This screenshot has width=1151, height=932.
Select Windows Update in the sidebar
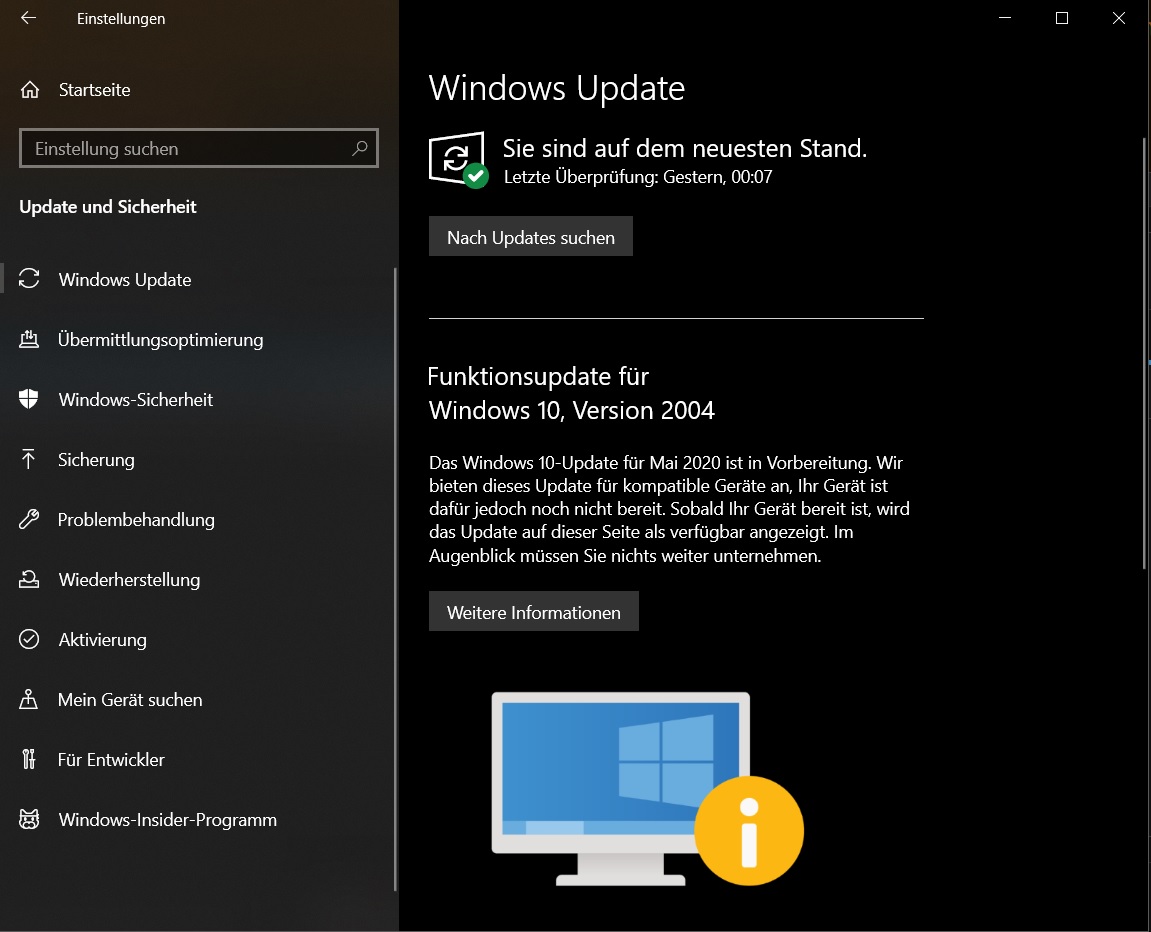125,280
